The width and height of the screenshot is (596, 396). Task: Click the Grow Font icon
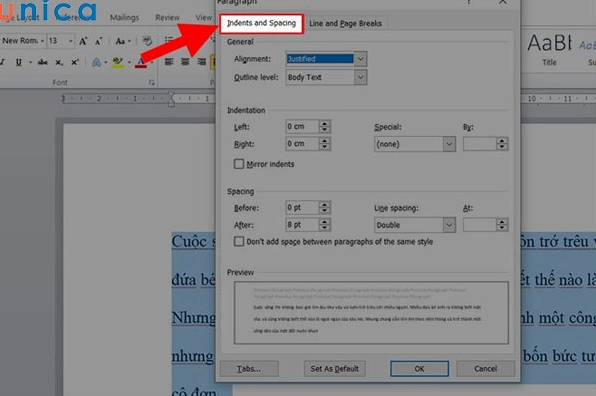83,41
